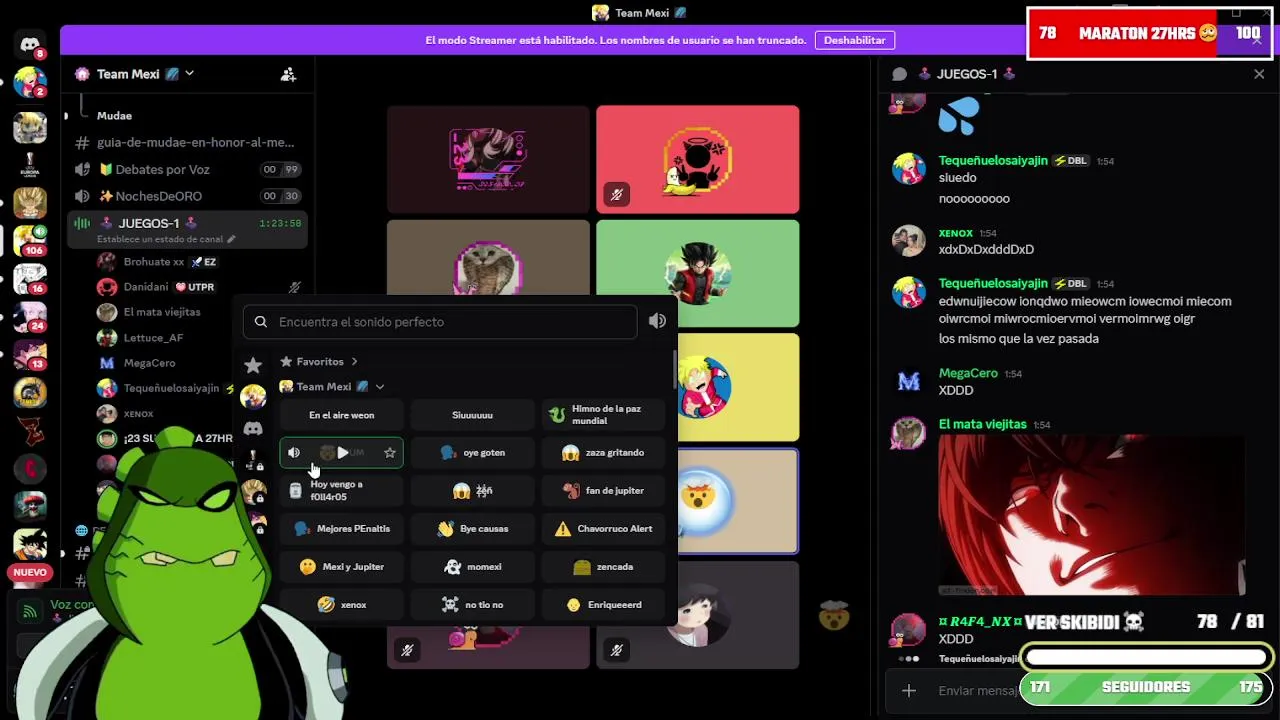Play the hovered sound with play icon

(343, 453)
